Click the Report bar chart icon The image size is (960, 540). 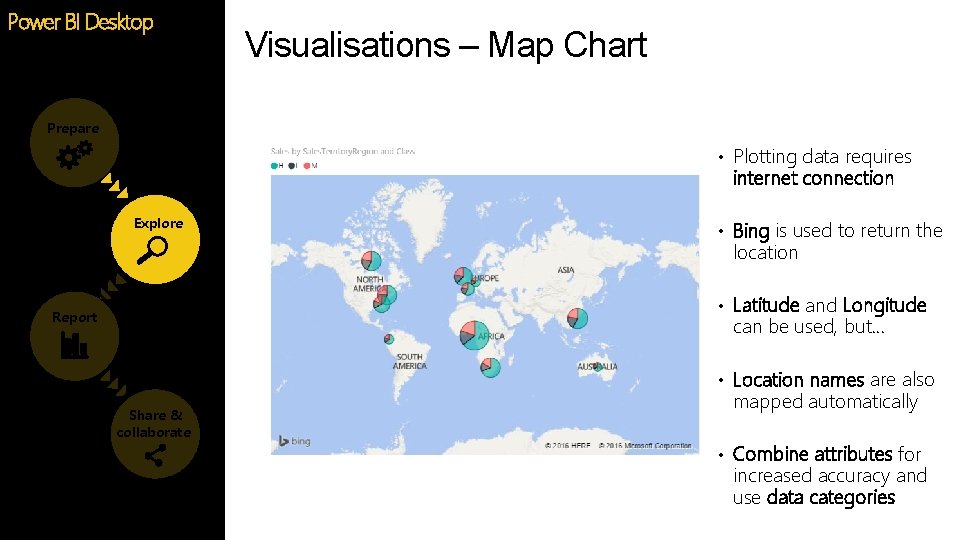[74, 345]
